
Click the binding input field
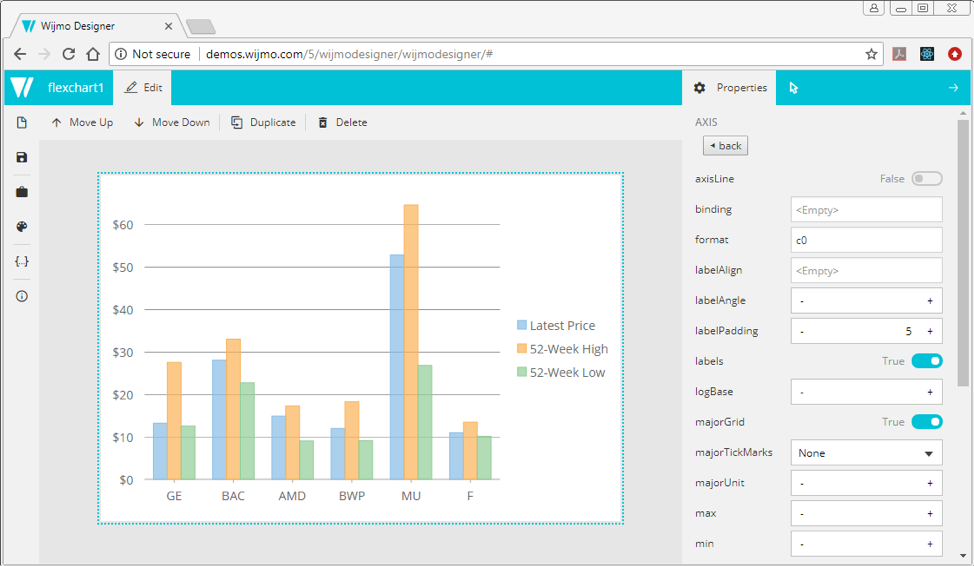pyautogui.click(x=867, y=209)
